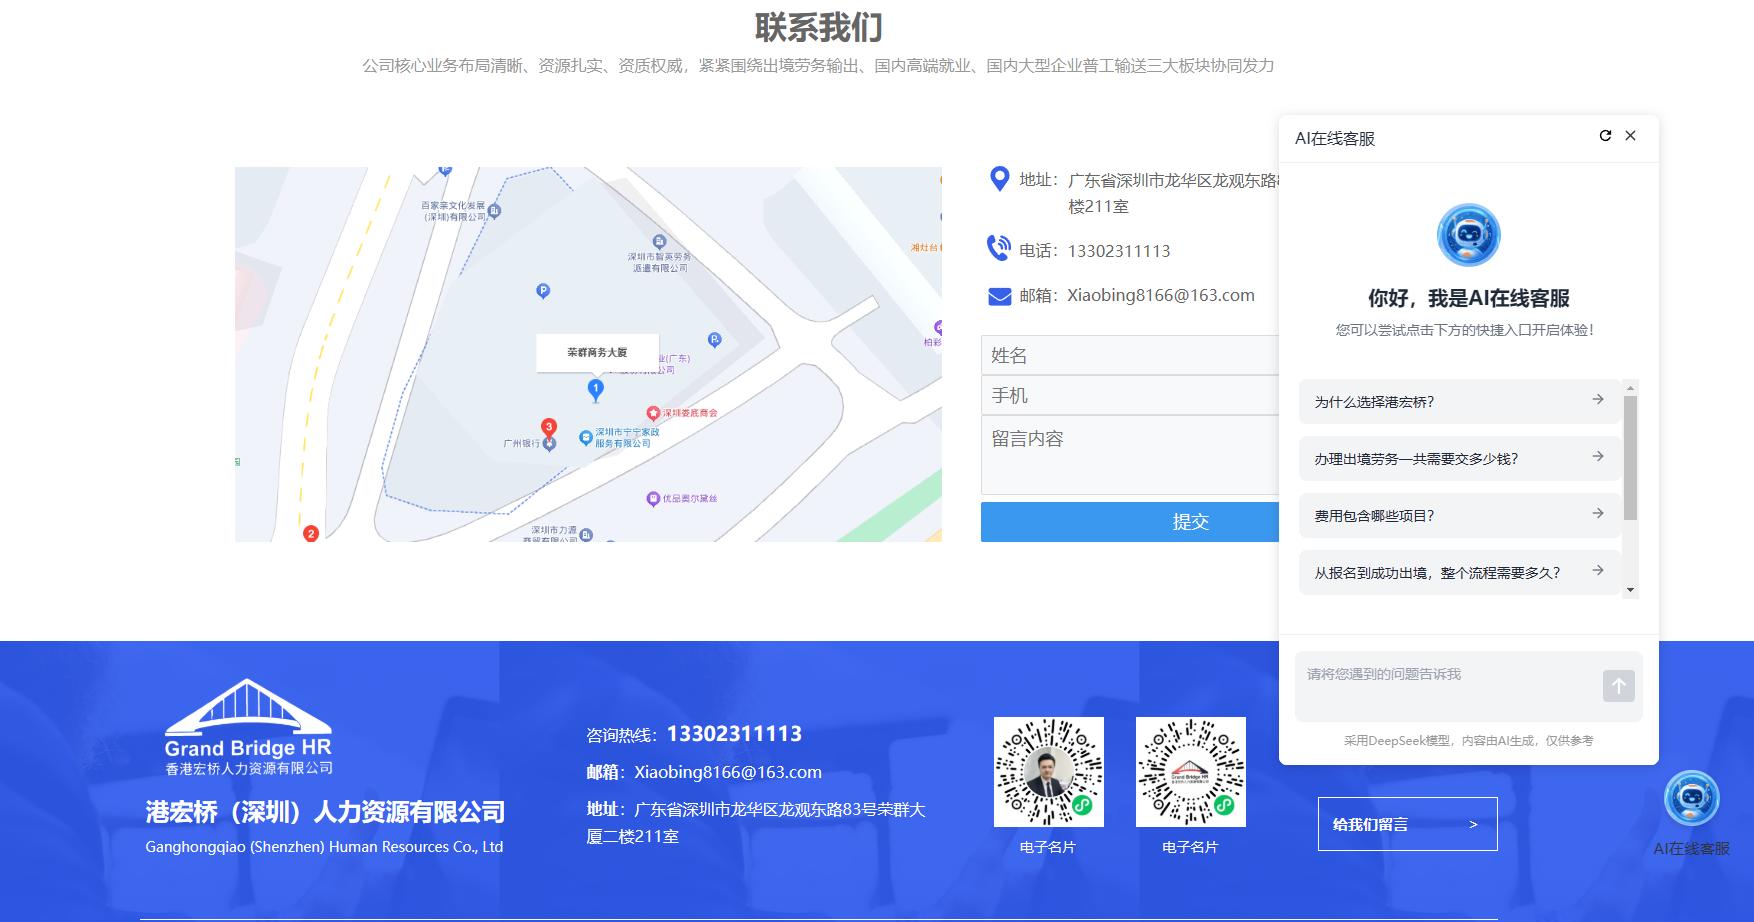The image size is (1754, 922).
Task: Click the Grand Bridge HR bridge logo
Action: click(248, 727)
